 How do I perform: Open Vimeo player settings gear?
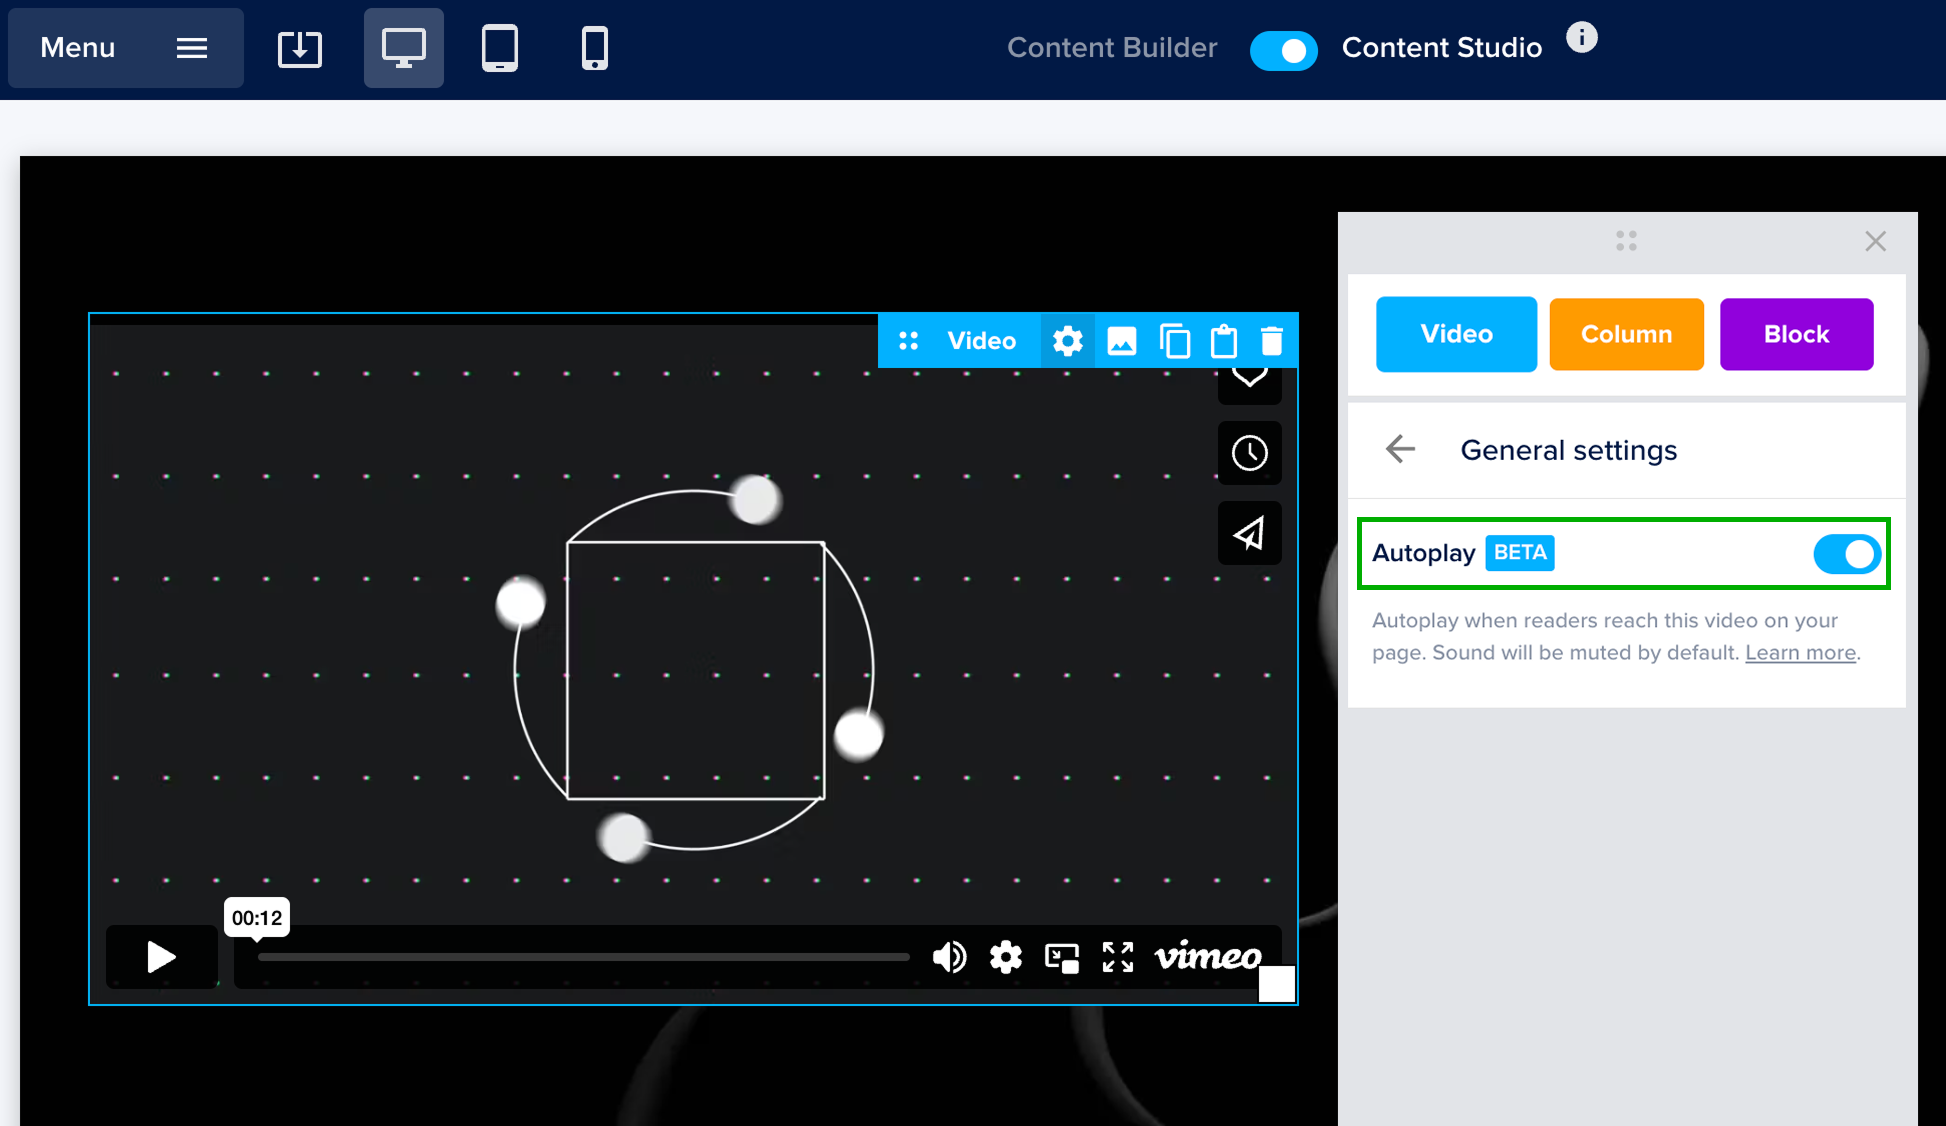point(1006,957)
